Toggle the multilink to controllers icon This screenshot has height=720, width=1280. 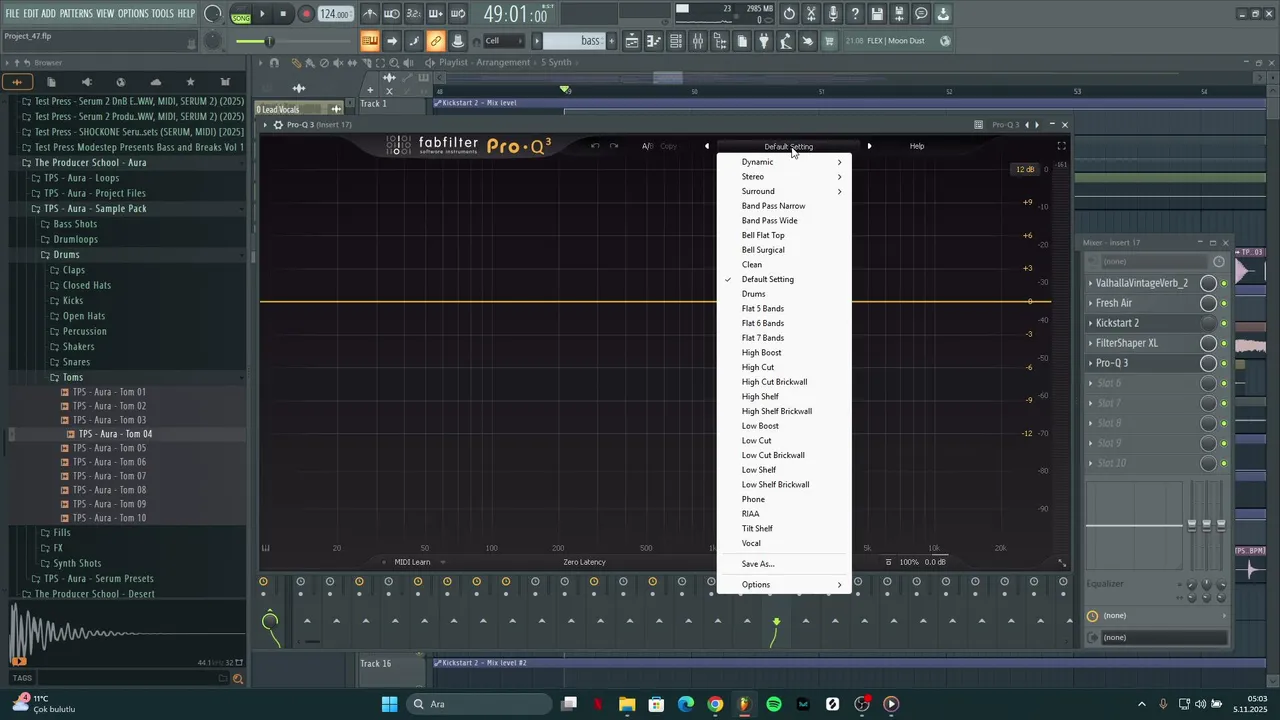435,41
